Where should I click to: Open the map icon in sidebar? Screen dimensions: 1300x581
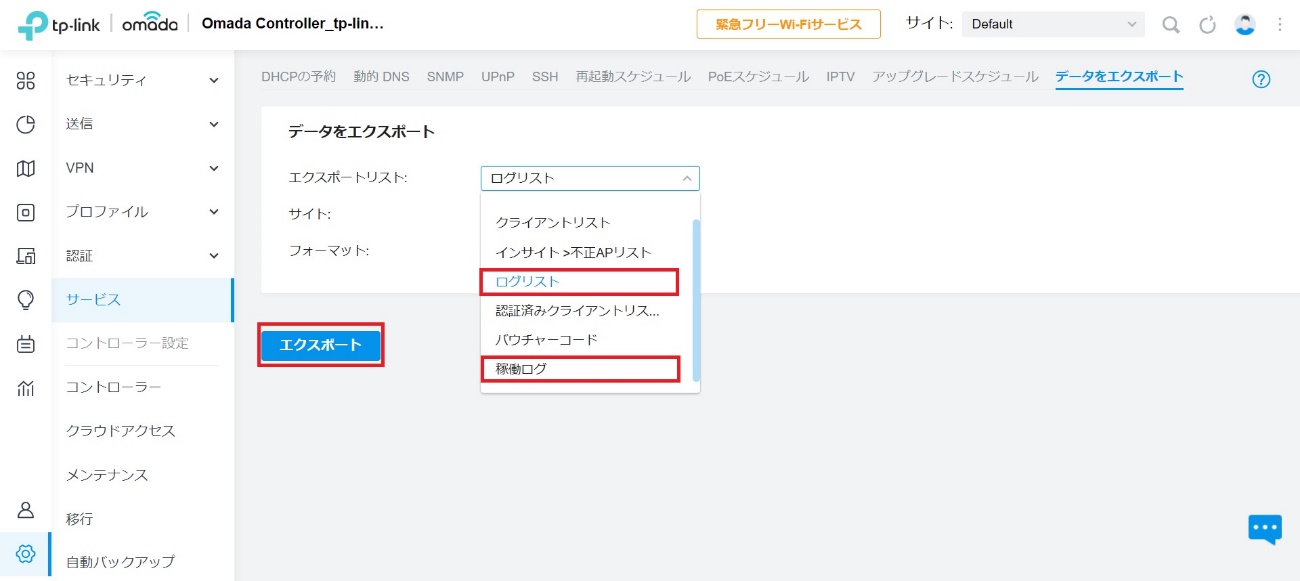tap(26, 168)
